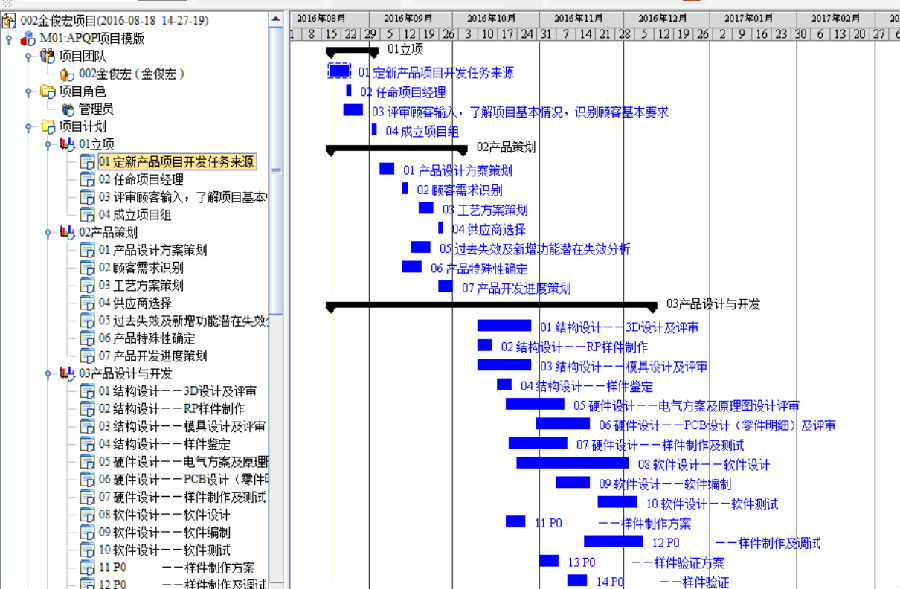The image size is (900, 589).
Task: Click task icon beside 04 结构设计——样件鉴定
Action: [87, 444]
